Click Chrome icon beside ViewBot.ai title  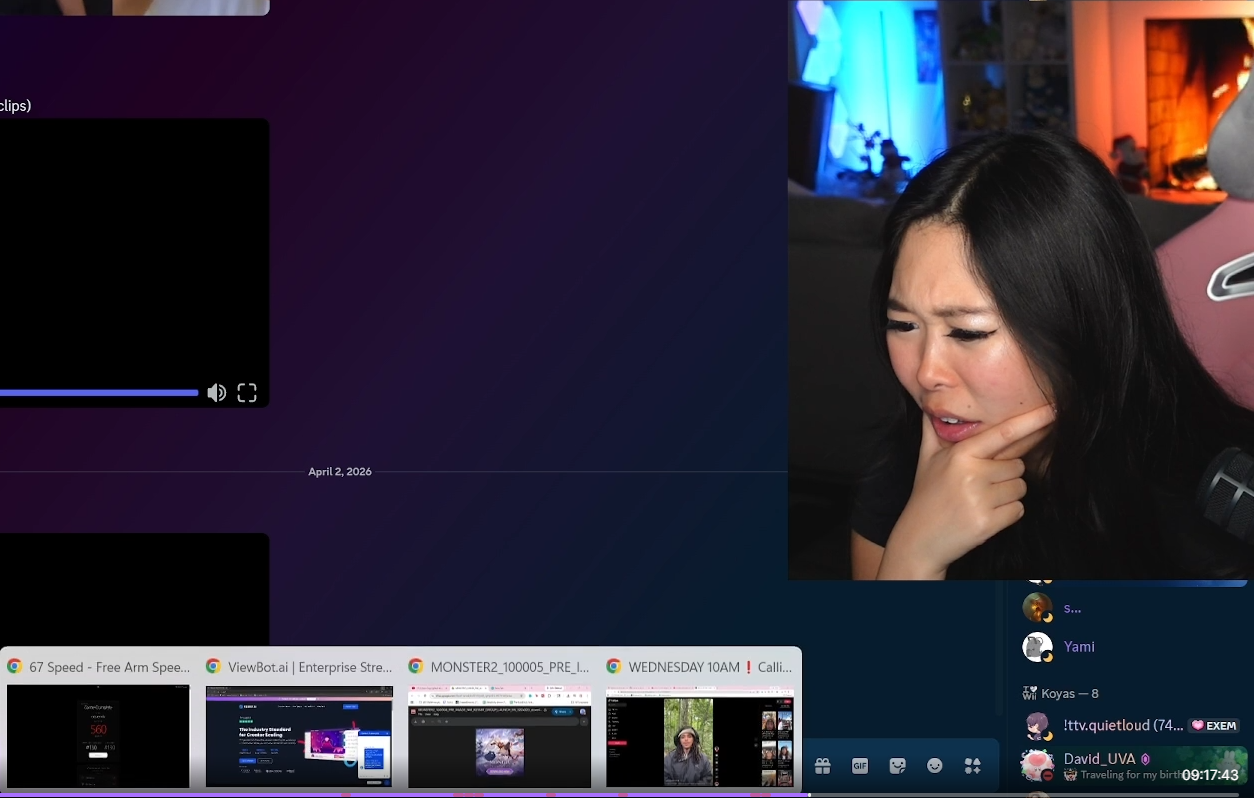[213, 667]
